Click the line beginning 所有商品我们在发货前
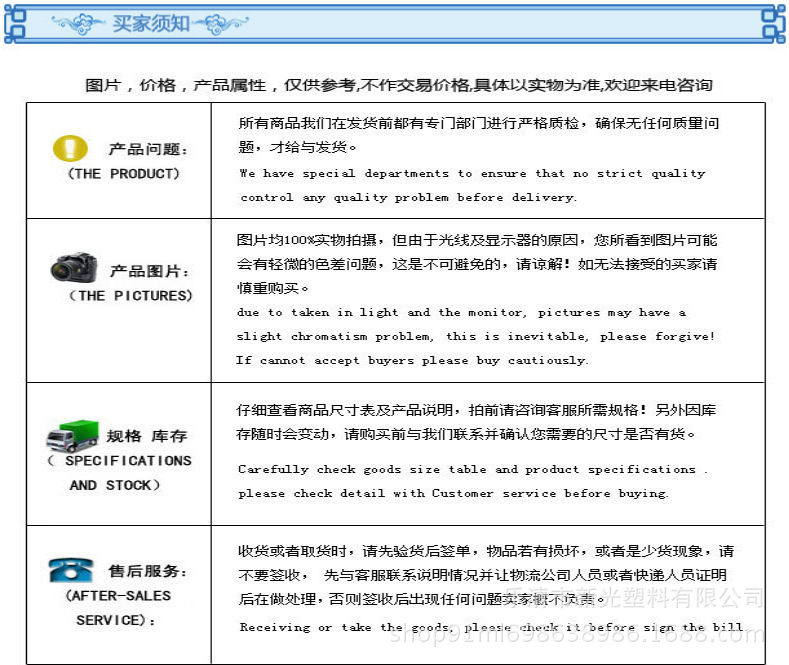The height and width of the screenshot is (665, 789). coord(479,123)
